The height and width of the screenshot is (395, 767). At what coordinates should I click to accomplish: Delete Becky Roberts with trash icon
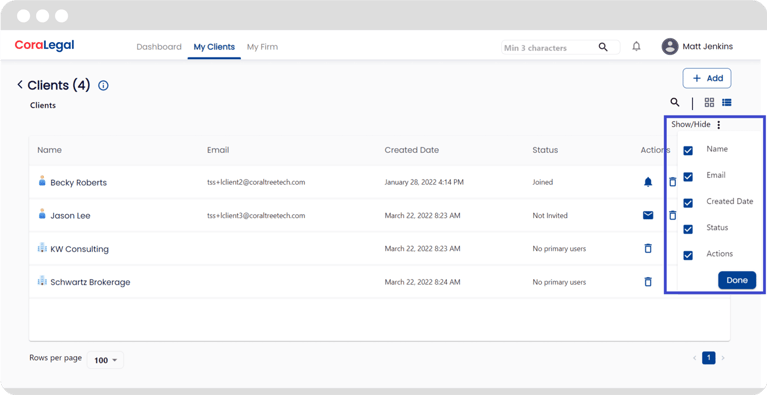point(673,182)
